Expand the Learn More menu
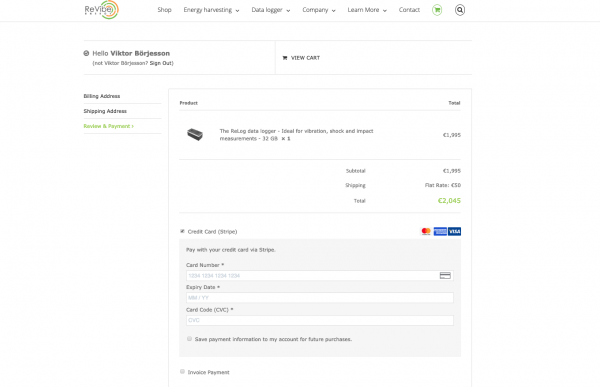Image resolution: width=600 pixels, height=387 pixels. (367, 10)
